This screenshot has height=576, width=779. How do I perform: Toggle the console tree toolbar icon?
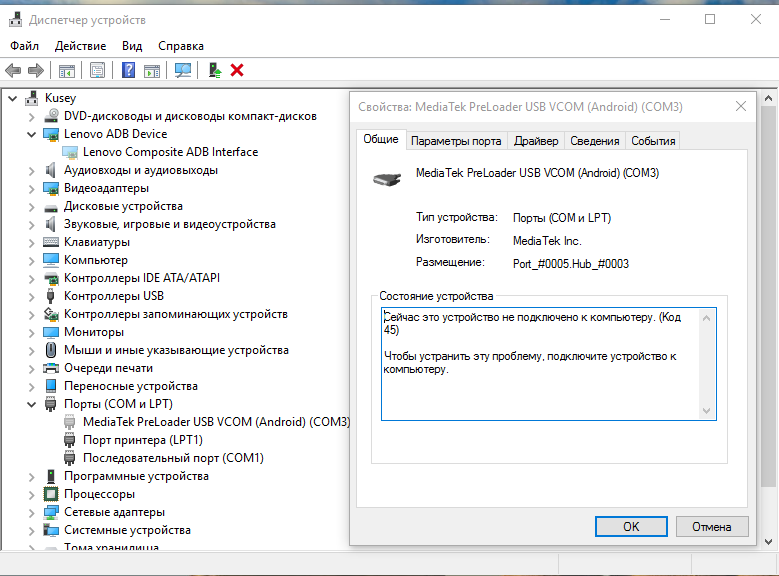(67, 71)
